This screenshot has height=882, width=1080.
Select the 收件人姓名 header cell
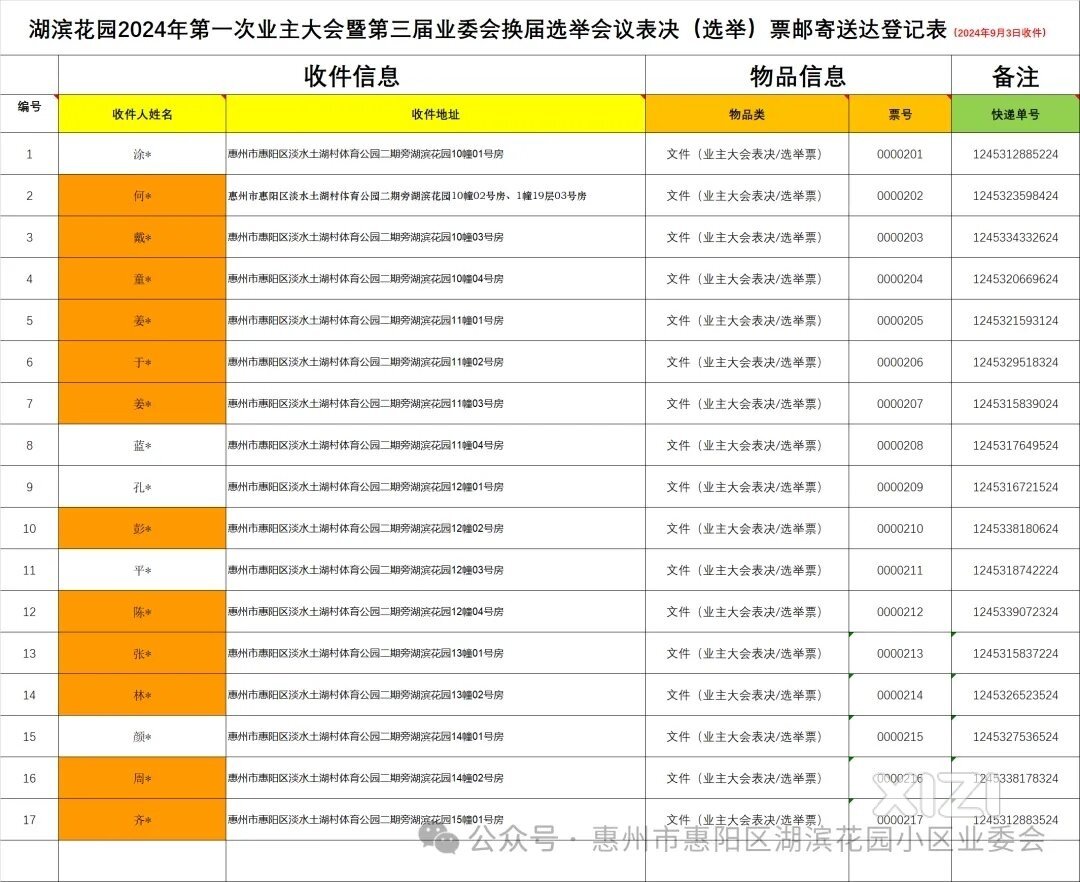(143, 114)
